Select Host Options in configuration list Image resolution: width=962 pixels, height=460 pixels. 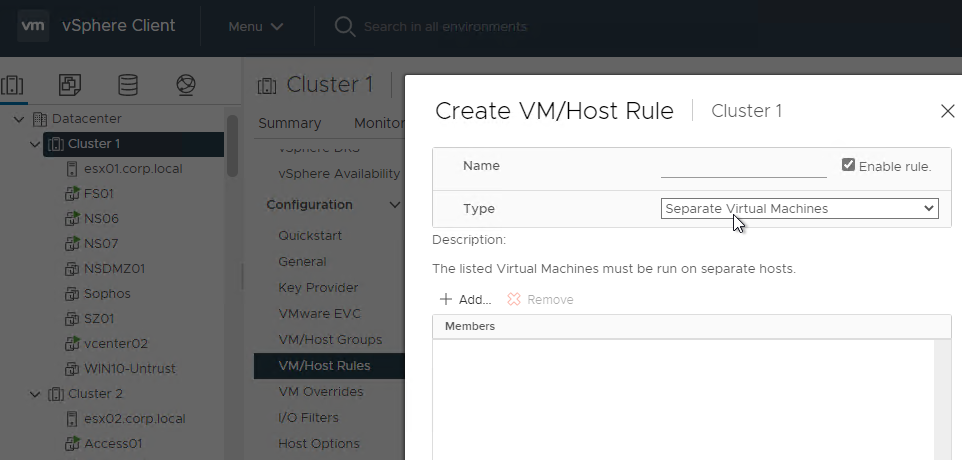point(319,443)
